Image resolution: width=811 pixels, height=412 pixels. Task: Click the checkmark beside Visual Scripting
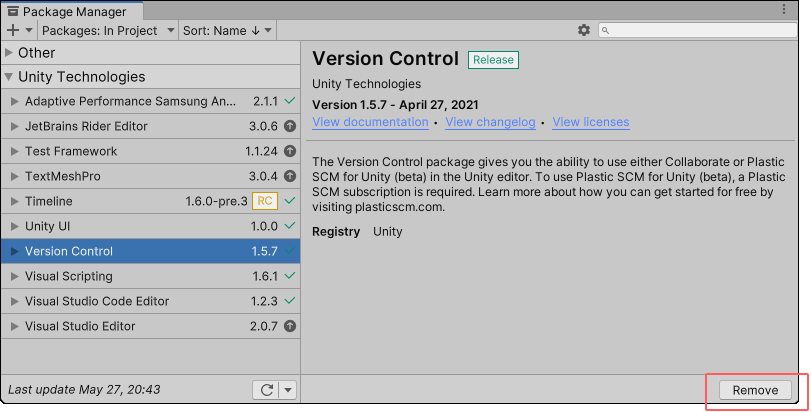click(290, 276)
